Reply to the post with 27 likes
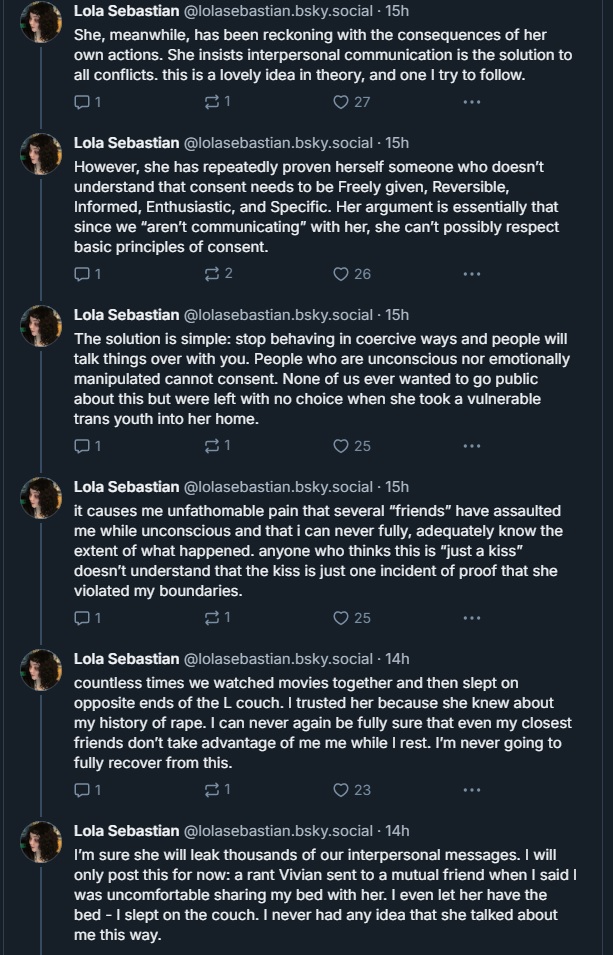613x955 pixels. click(x=82, y=101)
